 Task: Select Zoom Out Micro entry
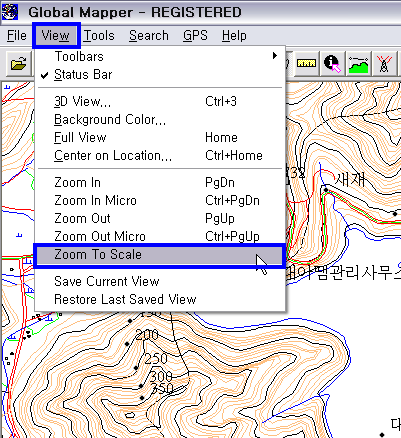pyautogui.click(x=160, y=236)
